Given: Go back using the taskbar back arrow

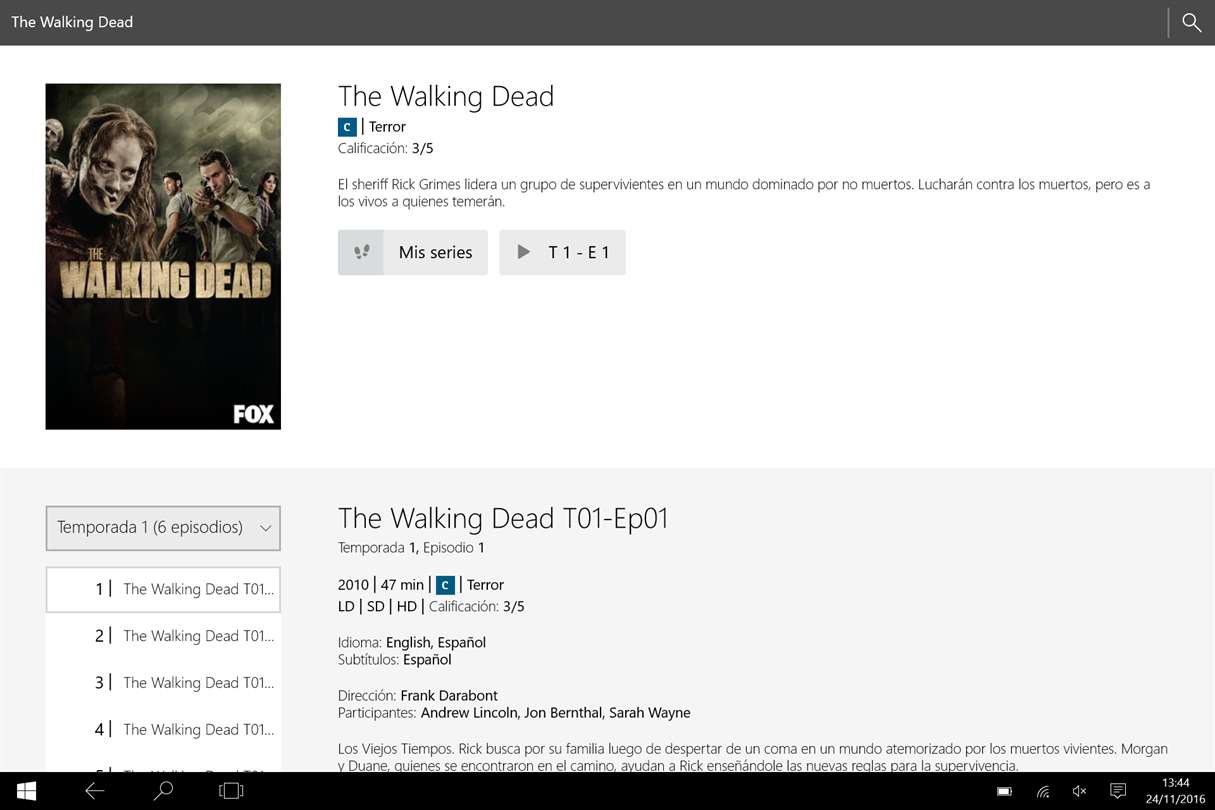Looking at the screenshot, I should 95,791.
